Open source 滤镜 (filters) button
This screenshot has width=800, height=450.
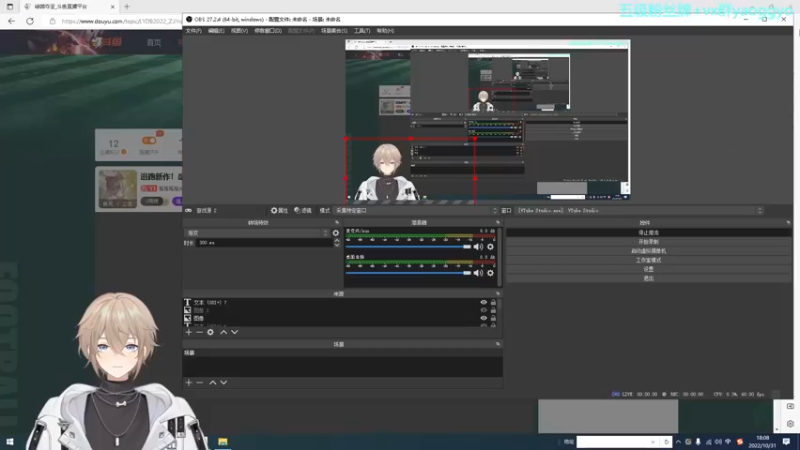[x=303, y=210]
